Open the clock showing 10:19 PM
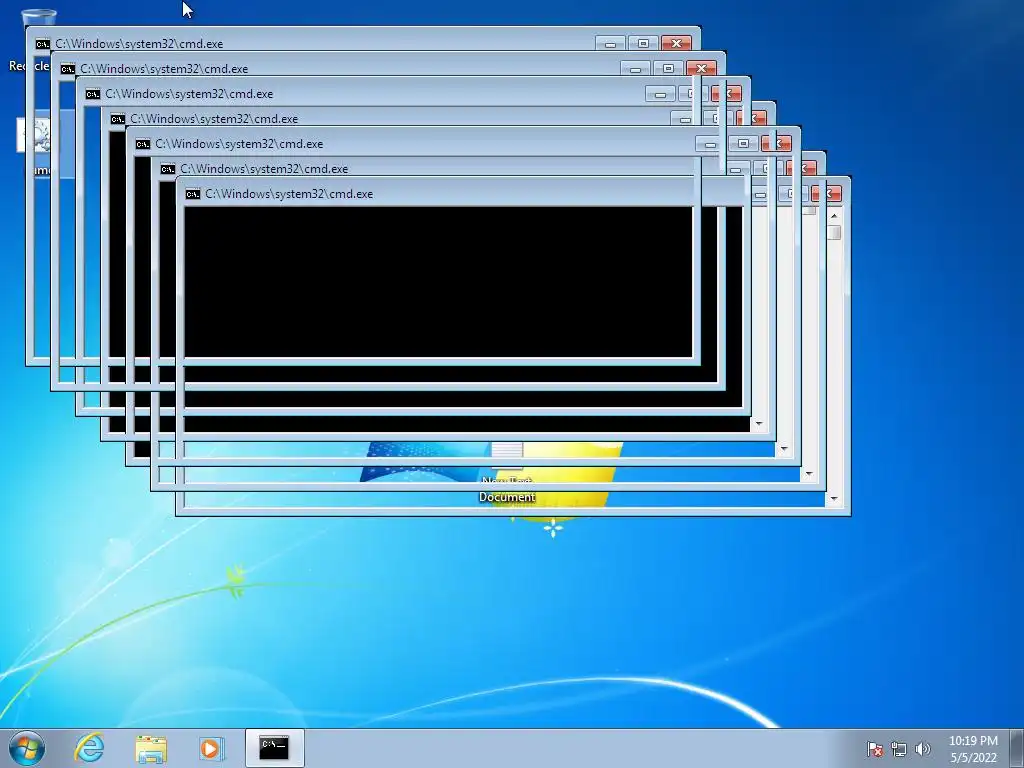The width and height of the screenshot is (1024, 768). click(973, 748)
